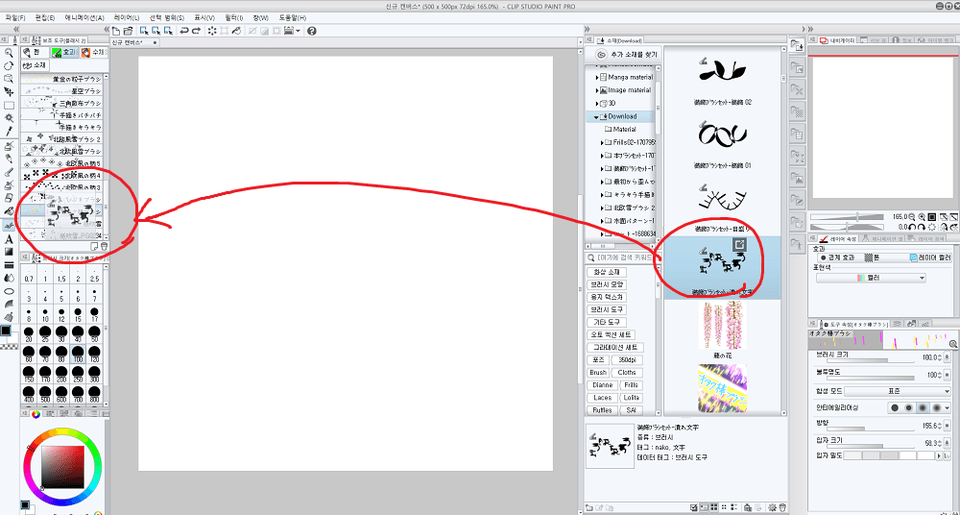Click the New canvas icon in toolbar

pos(116,31)
